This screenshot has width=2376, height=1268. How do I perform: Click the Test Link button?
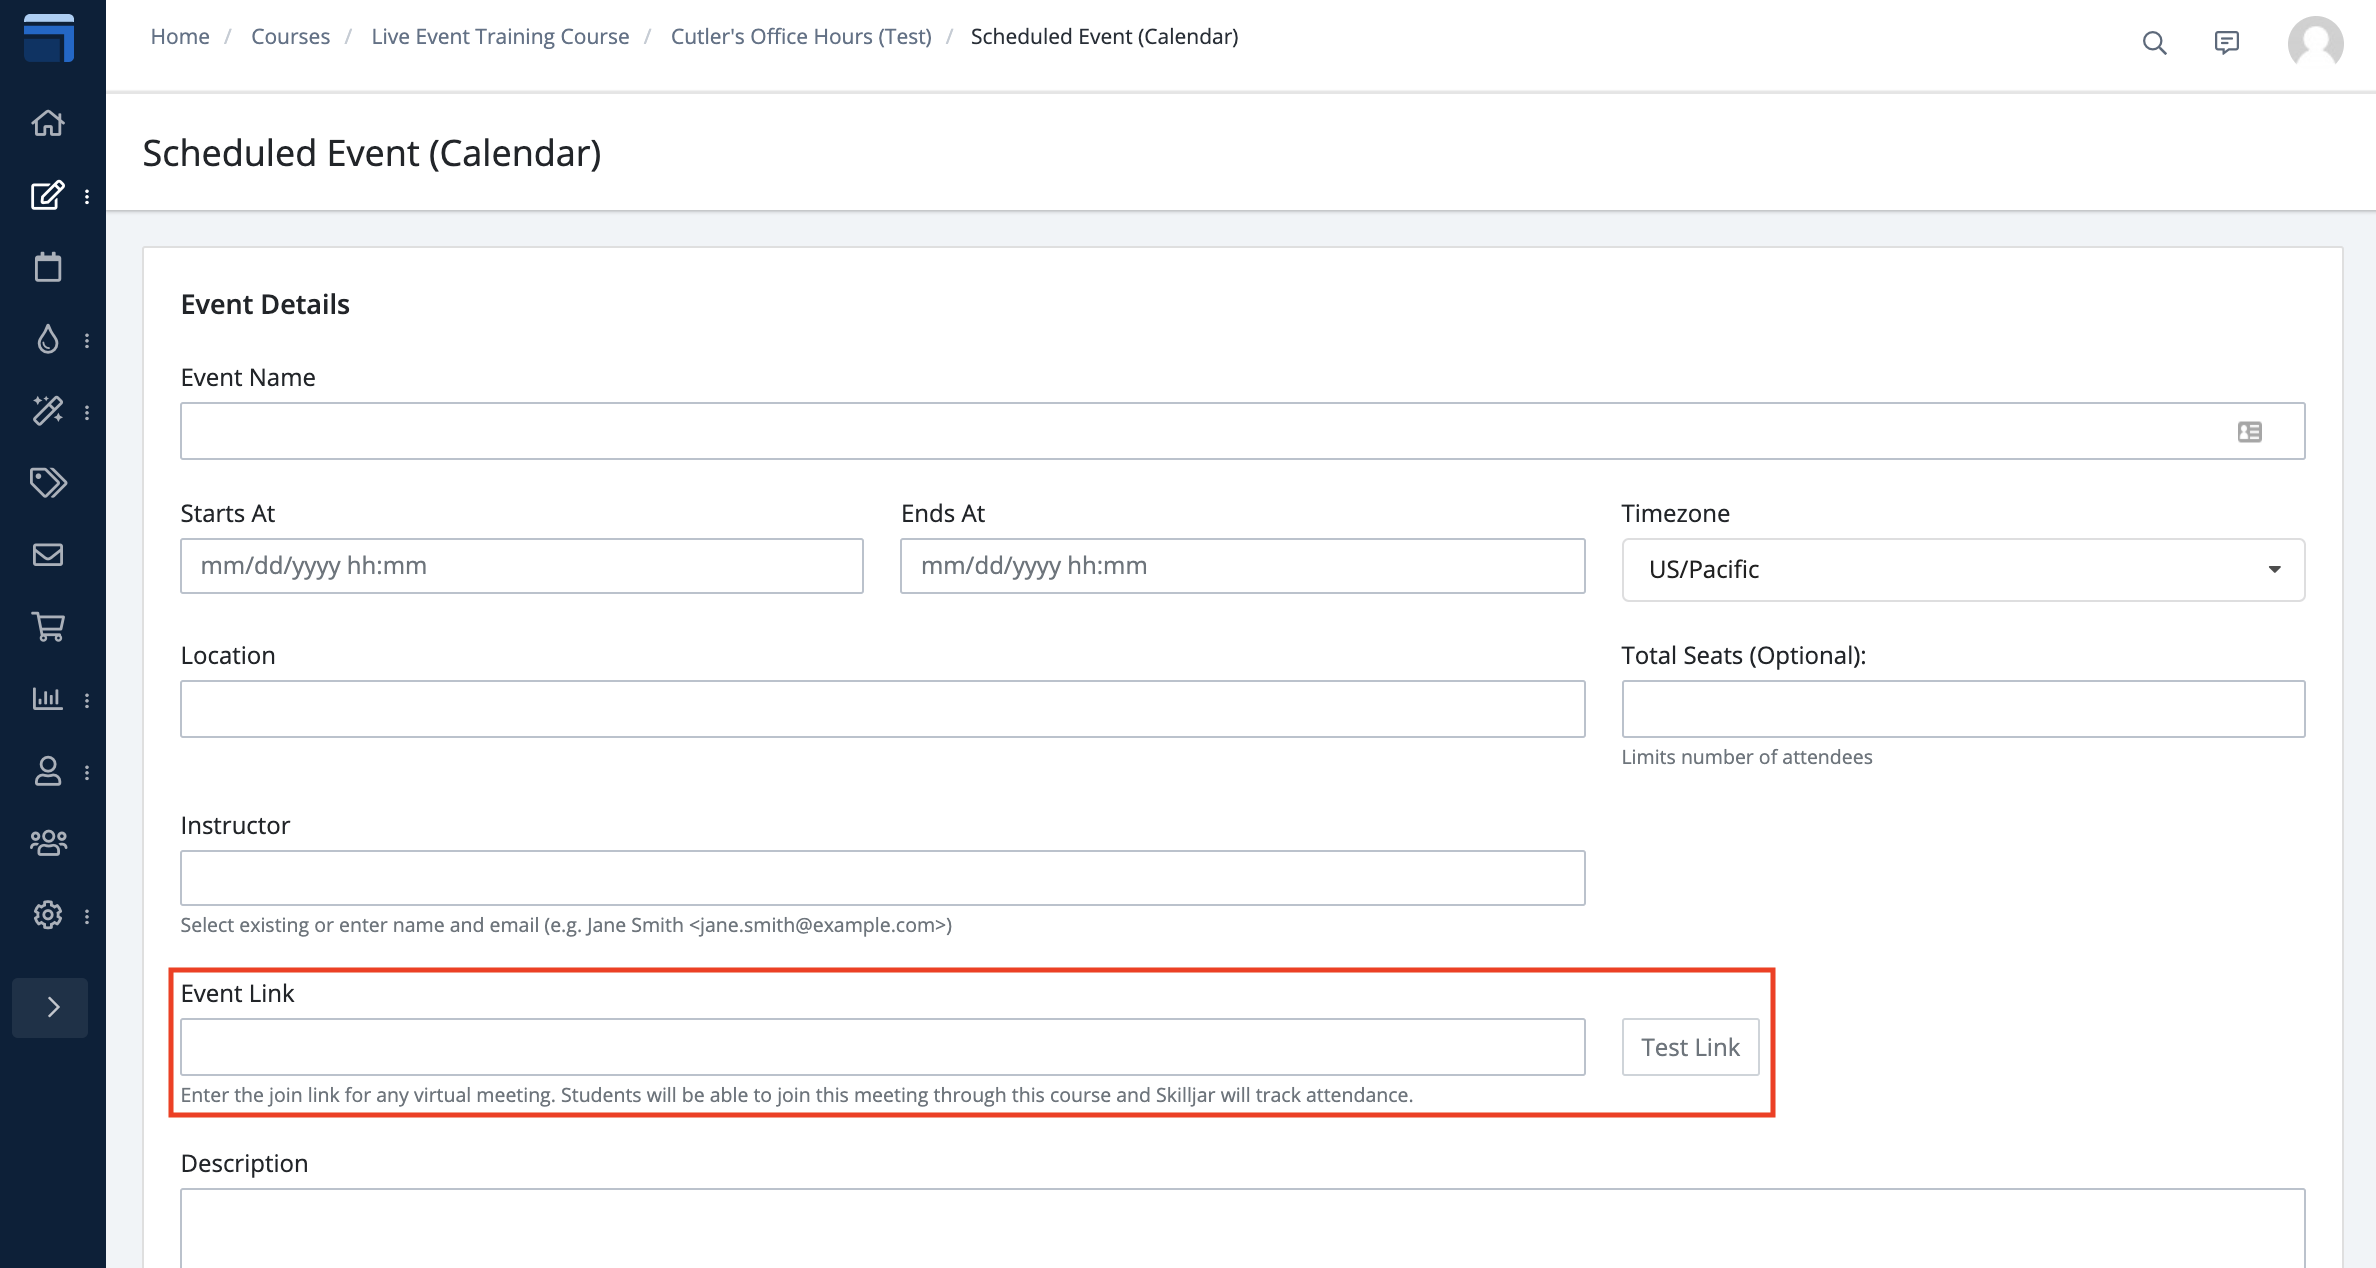1690,1047
